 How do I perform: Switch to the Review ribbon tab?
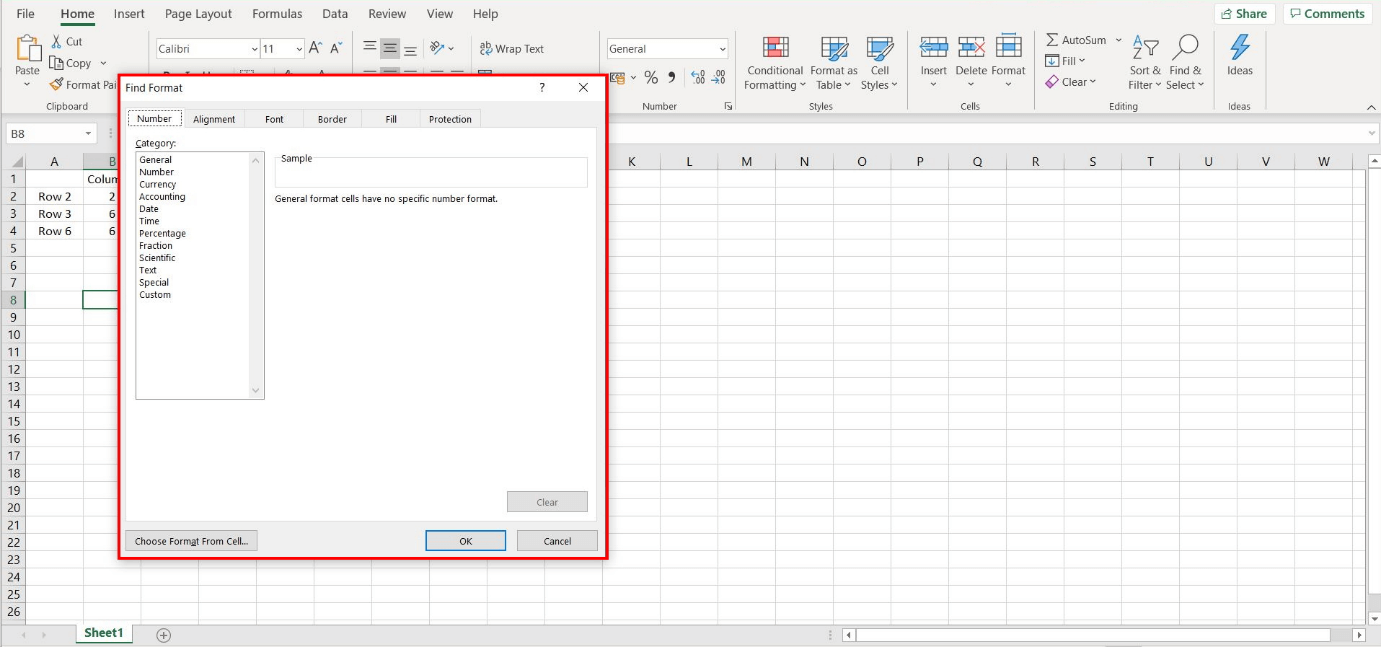[x=387, y=14]
